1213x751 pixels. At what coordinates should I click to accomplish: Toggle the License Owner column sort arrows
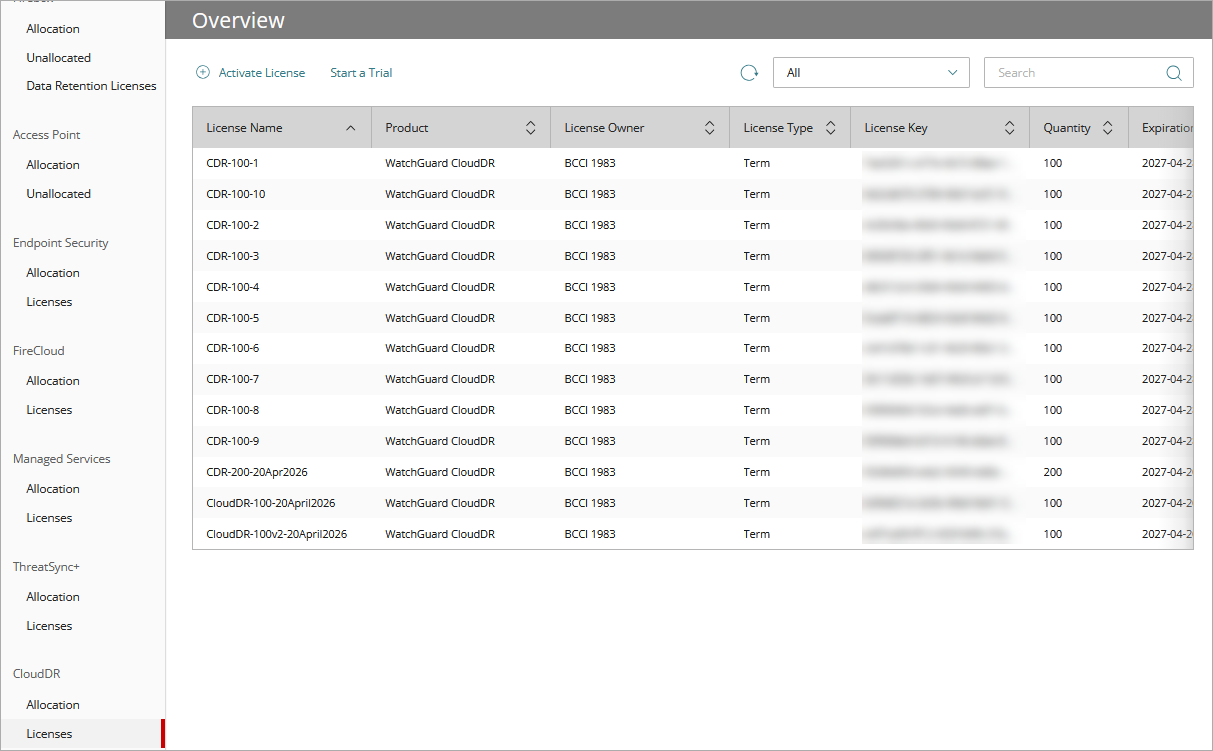(x=709, y=128)
